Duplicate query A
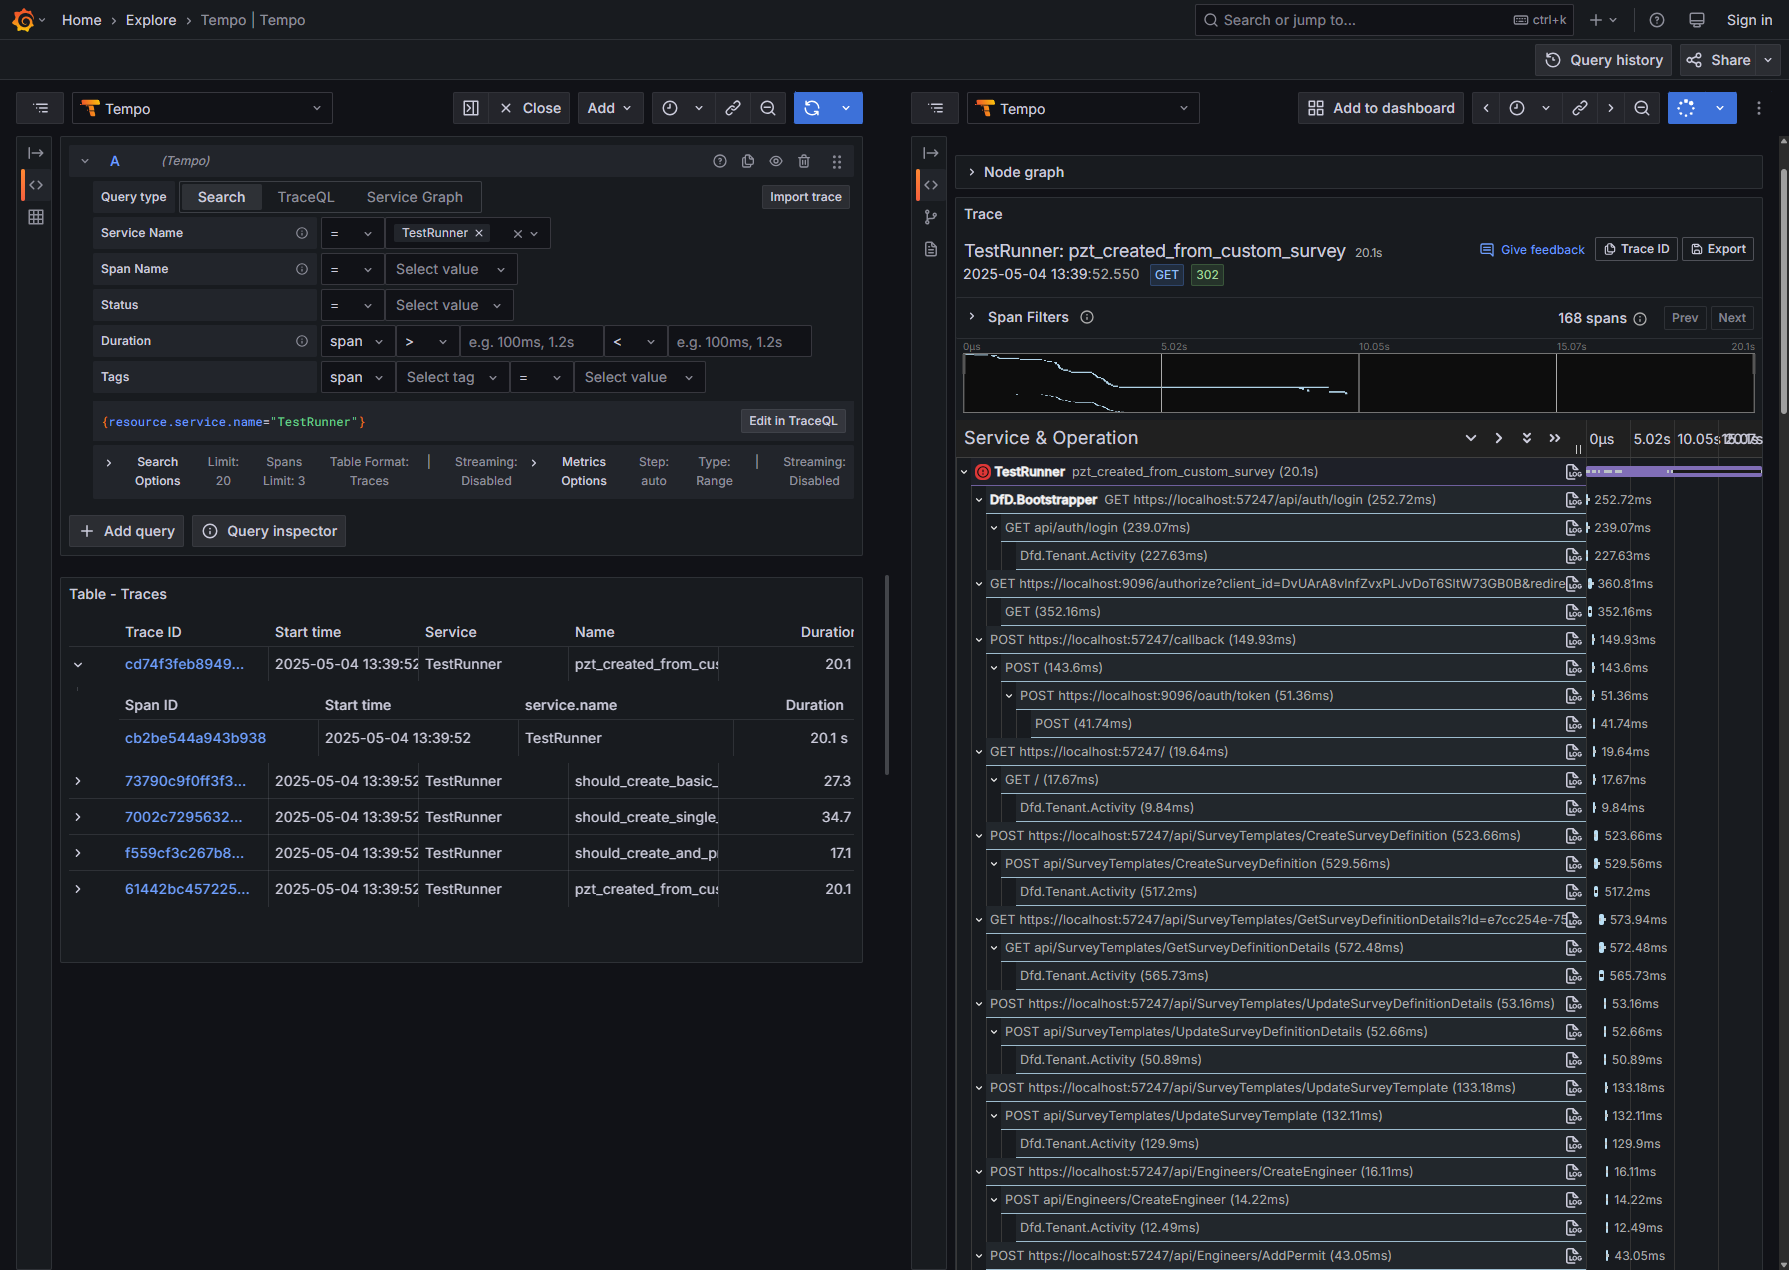Image resolution: width=1789 pixels, height=1270 pixels. pyautogui.click(x=748, y=161)
